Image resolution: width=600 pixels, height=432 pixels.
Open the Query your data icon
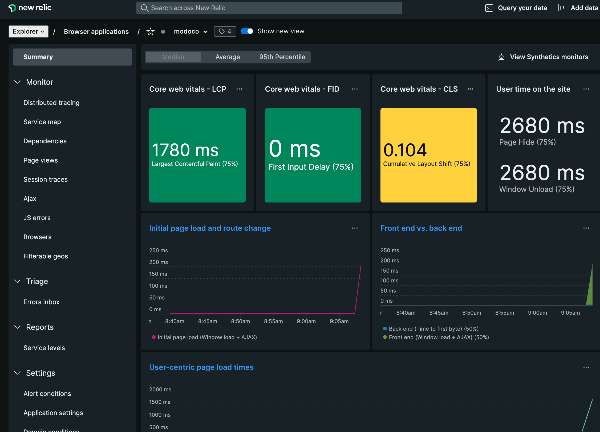489,8
